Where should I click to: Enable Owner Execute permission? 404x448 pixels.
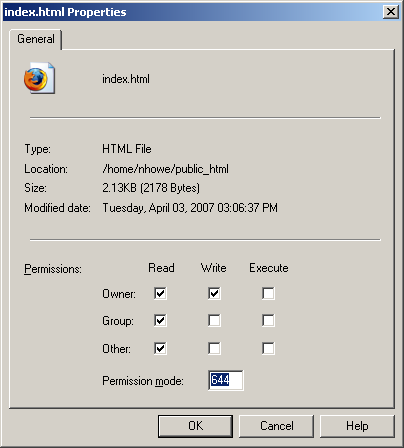[x=268, y=294]
